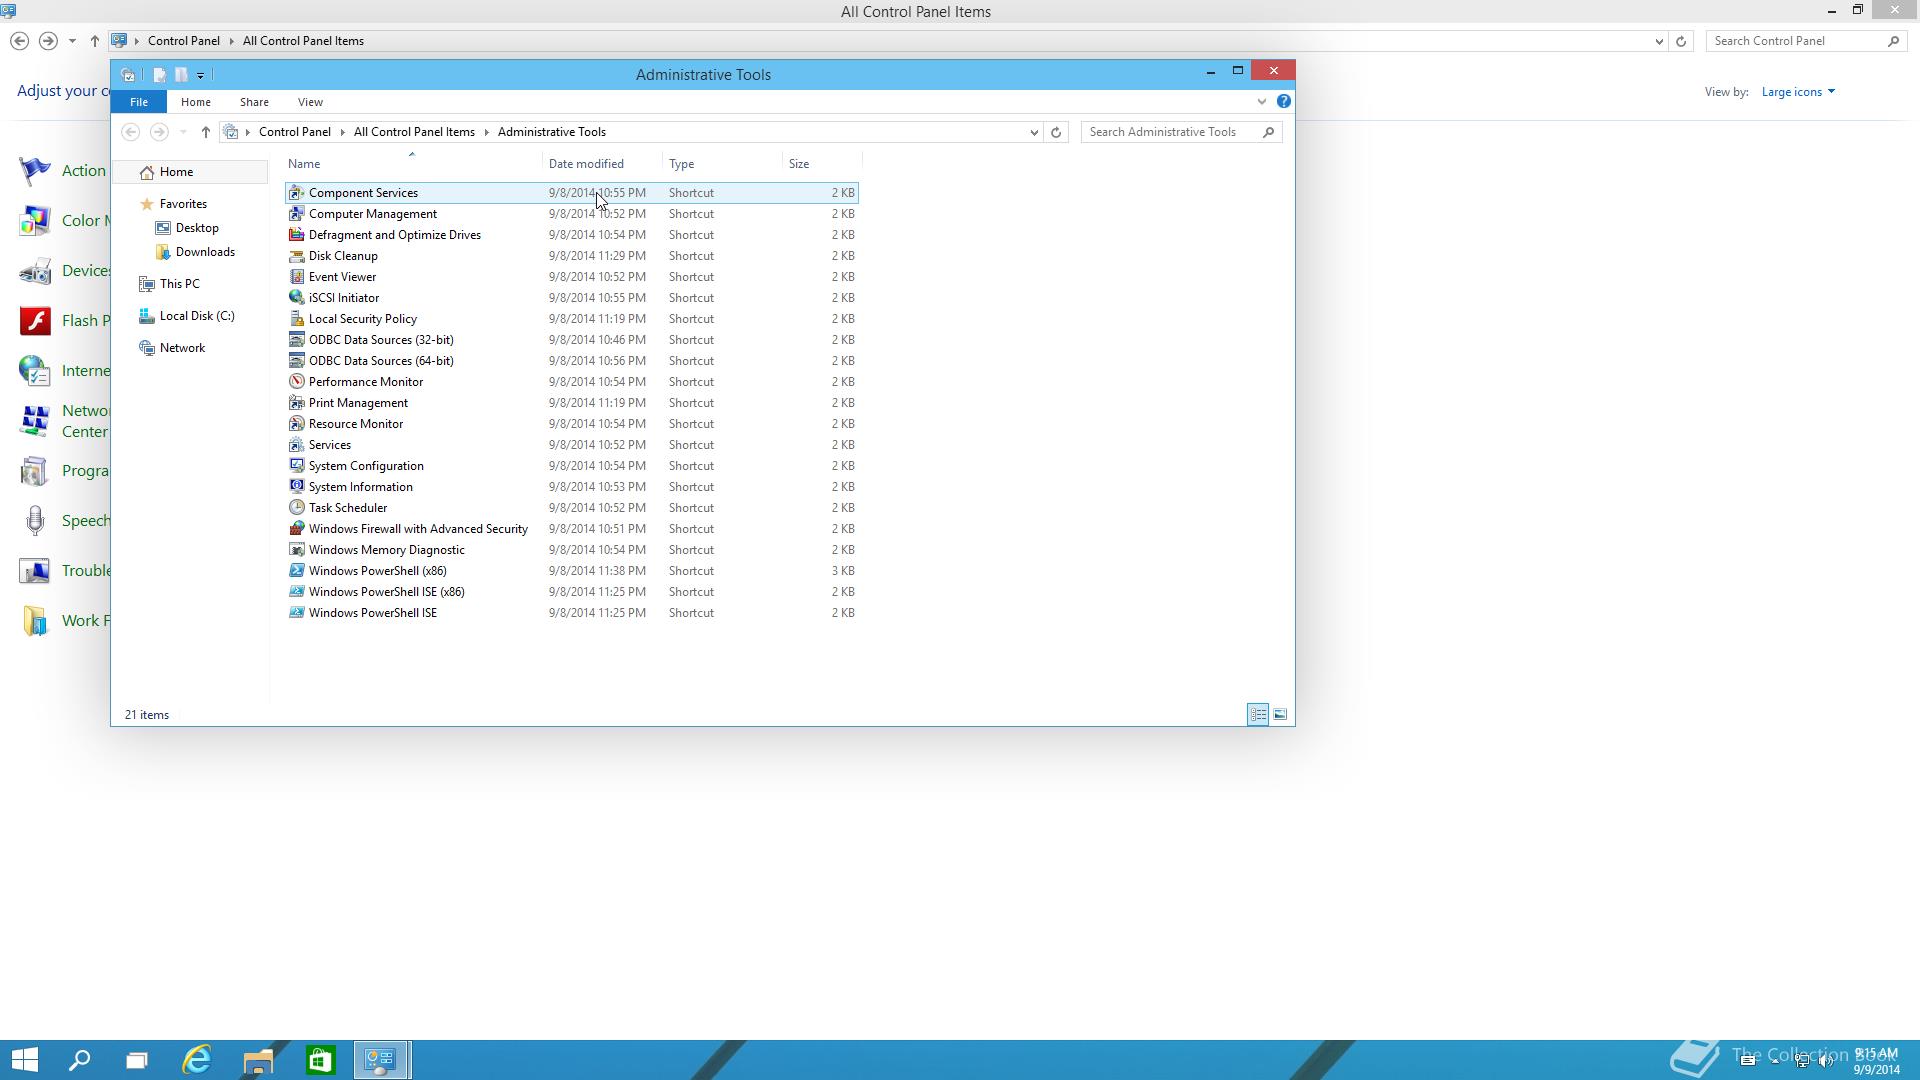Select Windows Firewall with Advanced Security icon

coord(296,529)
